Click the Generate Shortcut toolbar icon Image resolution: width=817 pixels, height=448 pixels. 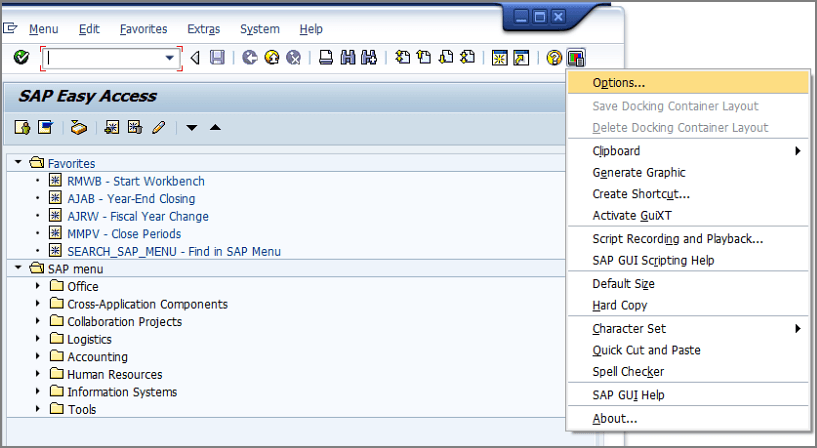coord(521,57)
